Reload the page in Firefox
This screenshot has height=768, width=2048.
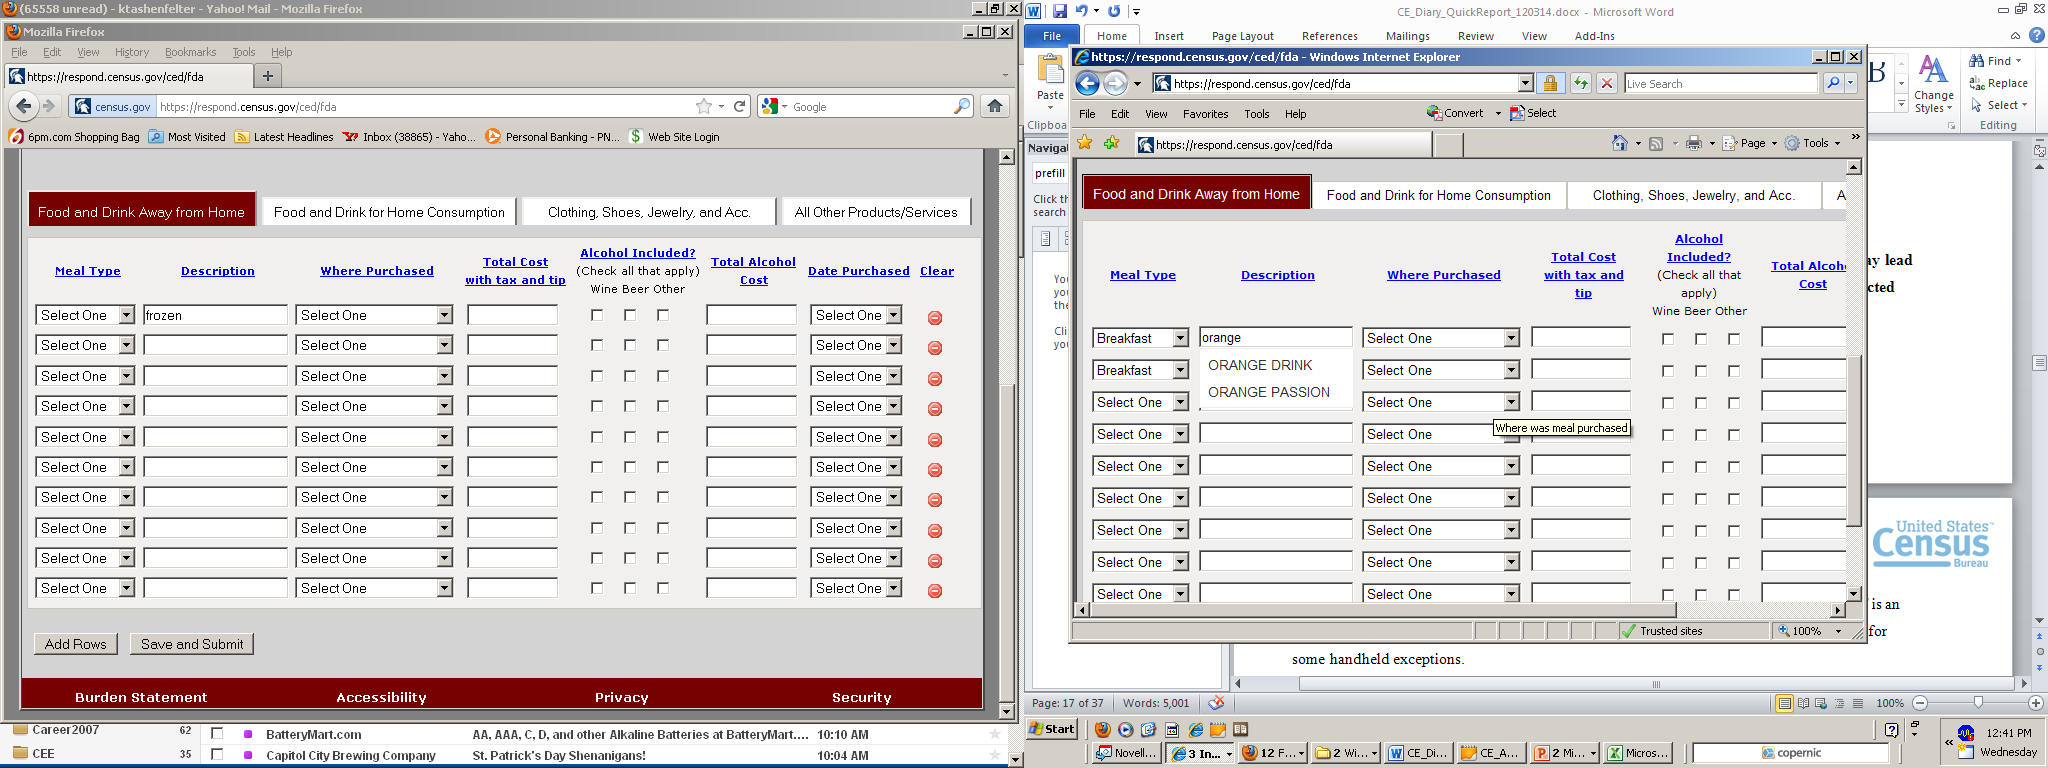[x=740, y=106]
